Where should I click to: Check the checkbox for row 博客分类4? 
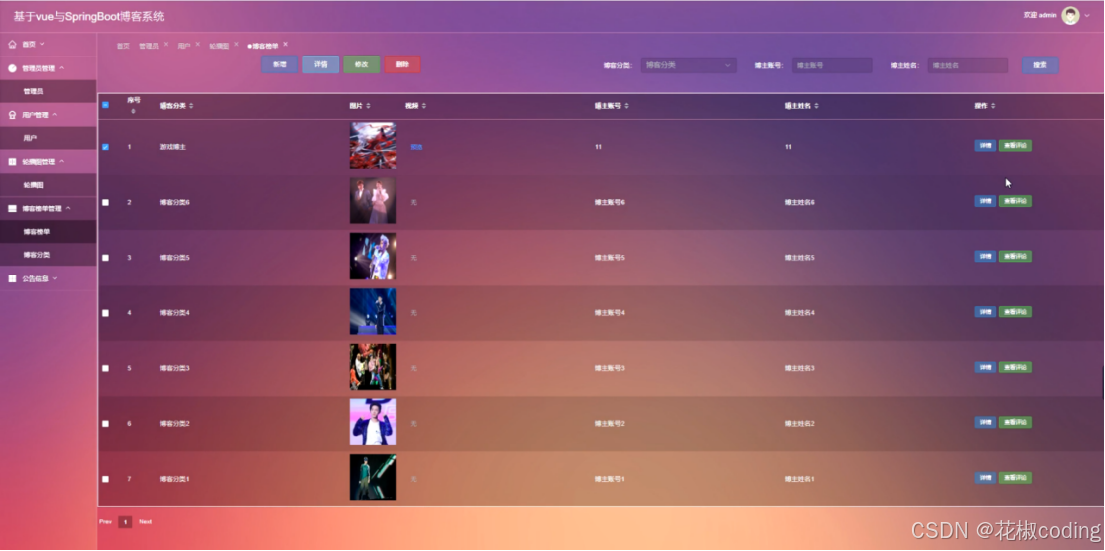tap(106, 313)
